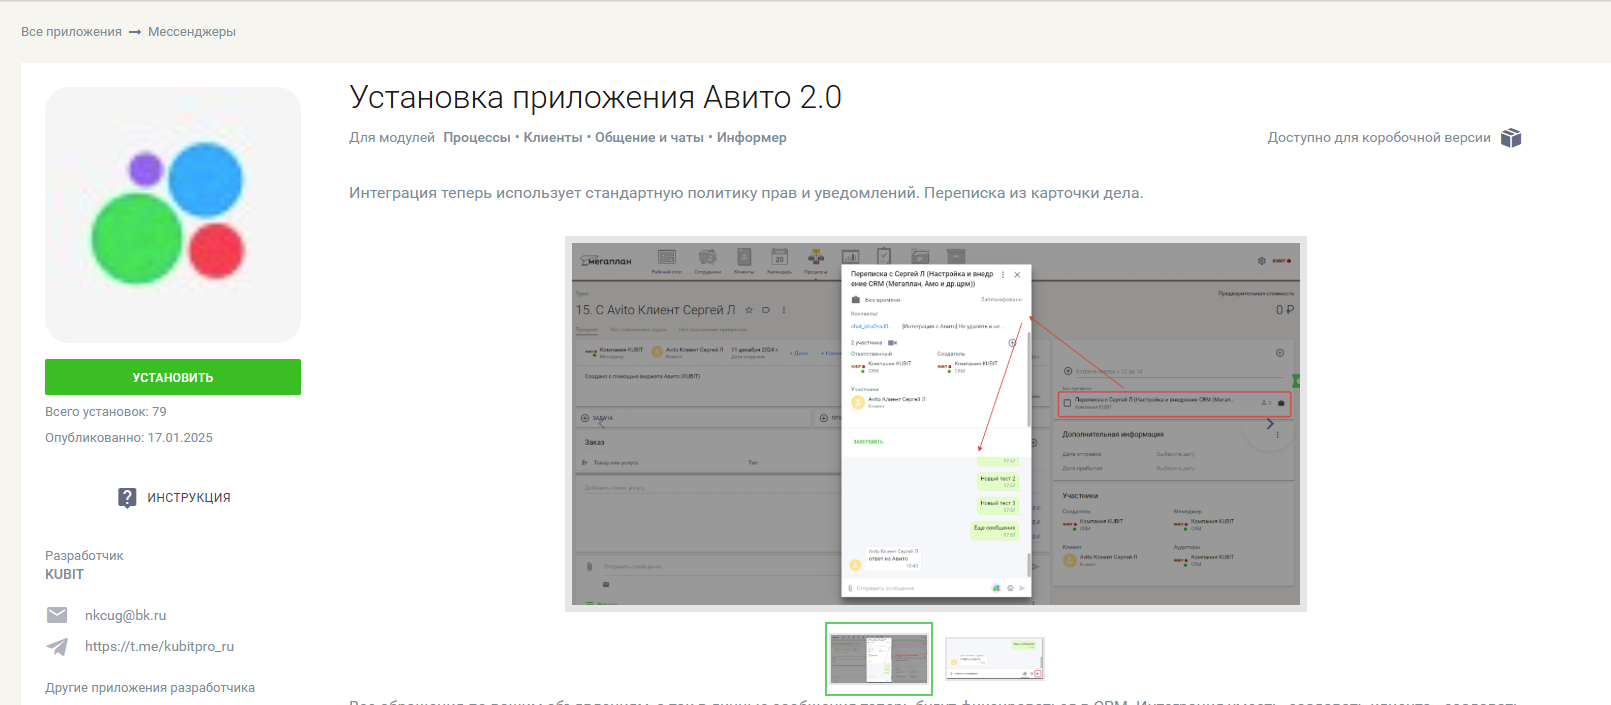Click the box icon for коробочная версия
The width and height of the screenshot is (1611, 705).
point(1511,138)
